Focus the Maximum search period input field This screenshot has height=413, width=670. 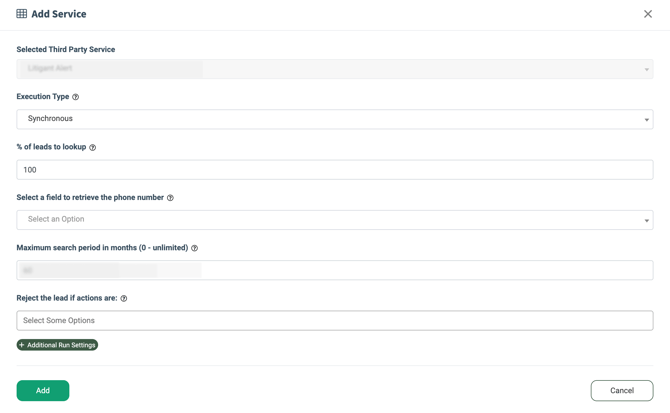(x=334, y=270)
